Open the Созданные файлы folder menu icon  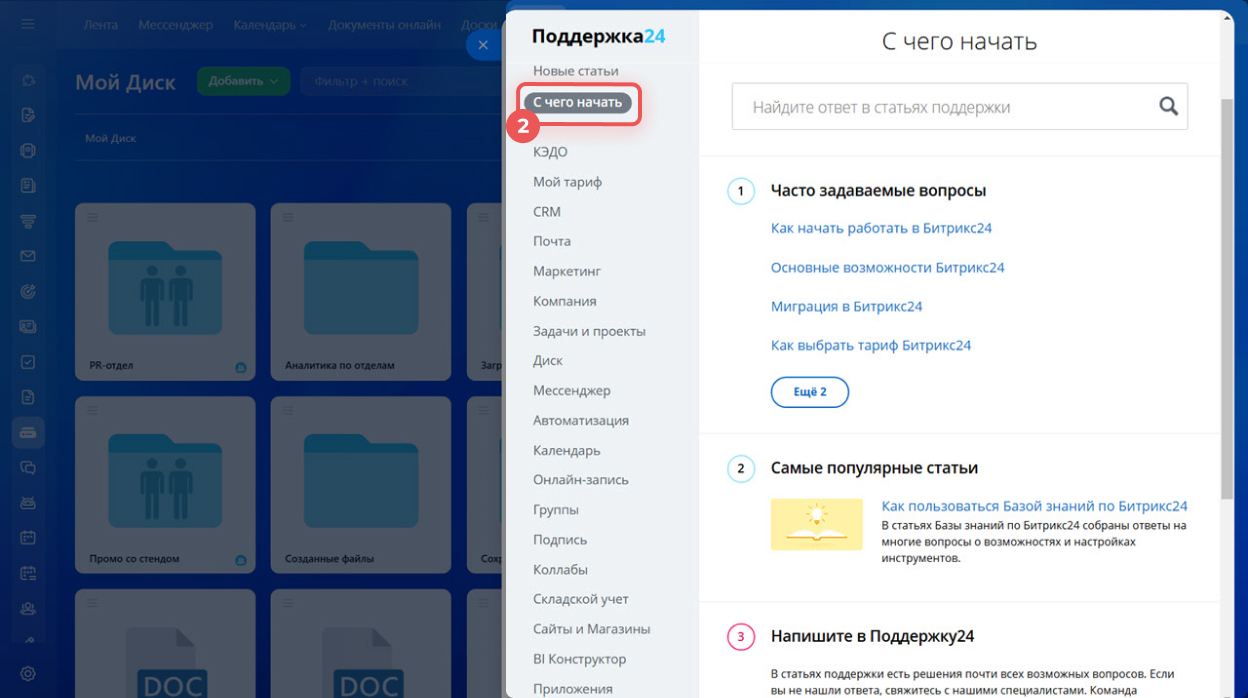288,411
